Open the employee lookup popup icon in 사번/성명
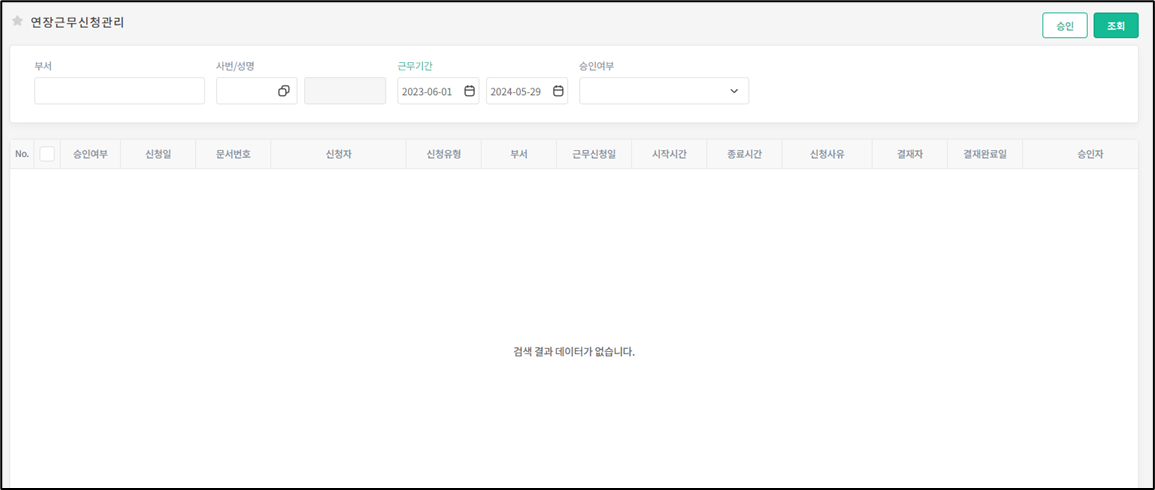Viewport: 1155px width, 490px height. [x=284, y=91]
